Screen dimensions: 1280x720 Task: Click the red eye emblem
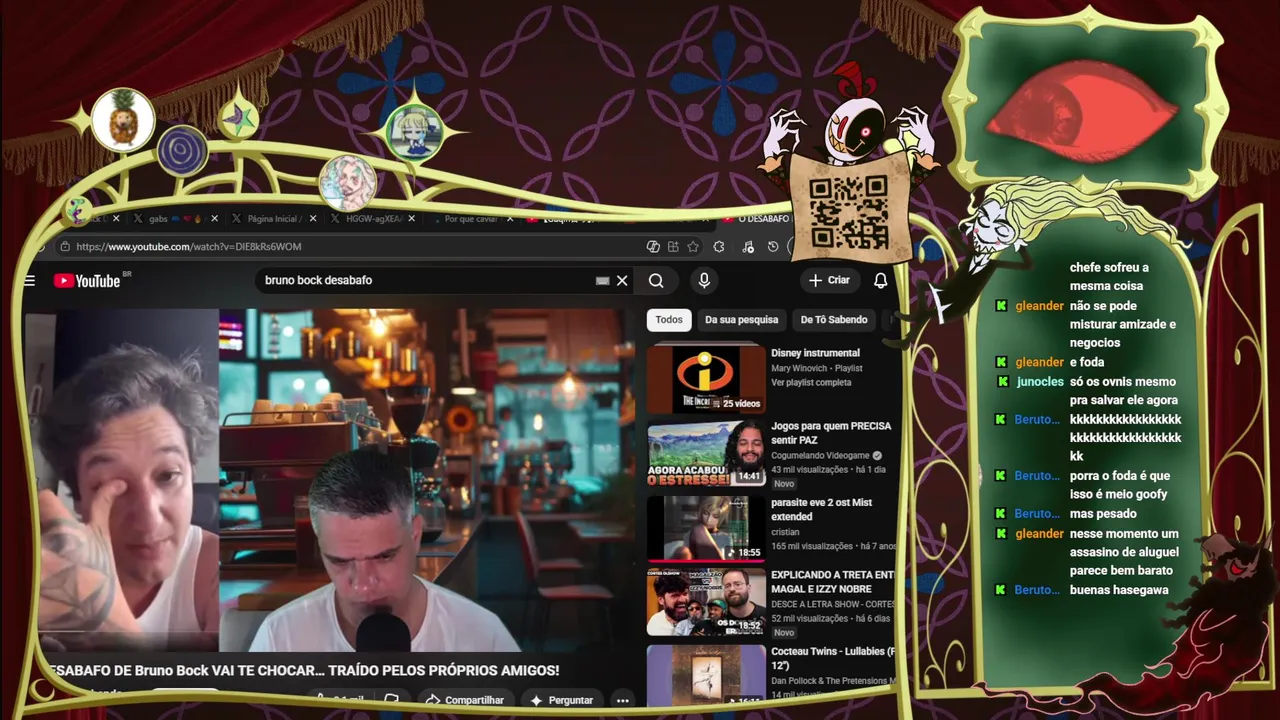pyautogui.click(x=1082, y=110)
